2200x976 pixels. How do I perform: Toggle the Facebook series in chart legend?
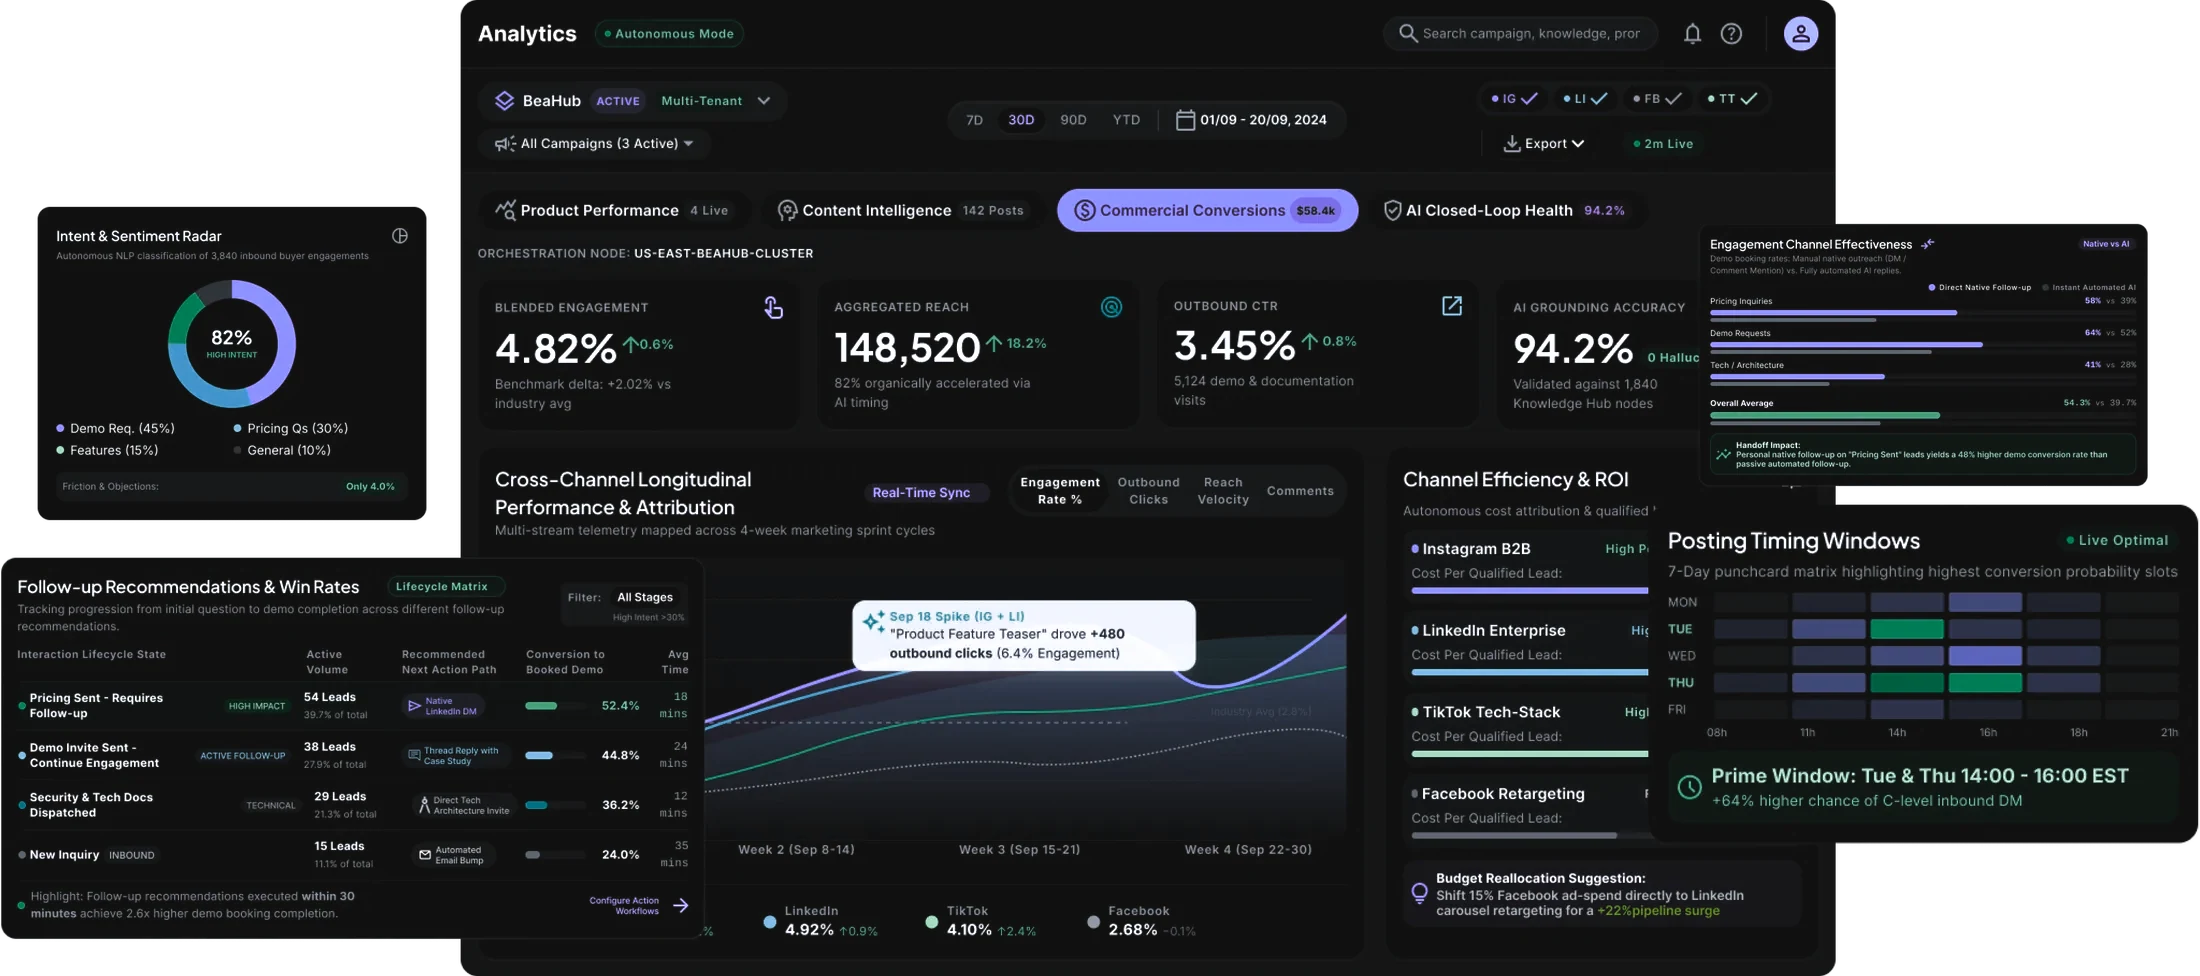[x=1141, y=921]
